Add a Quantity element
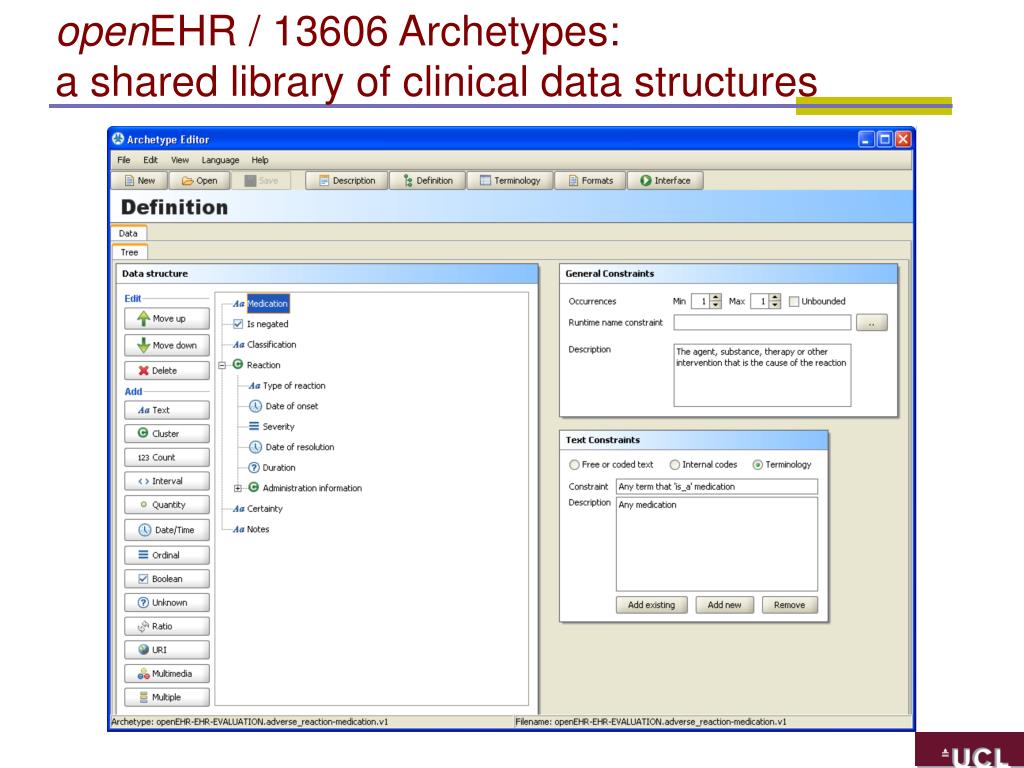The width and height of the screenshot is (1024, 768). pos(167,505)
